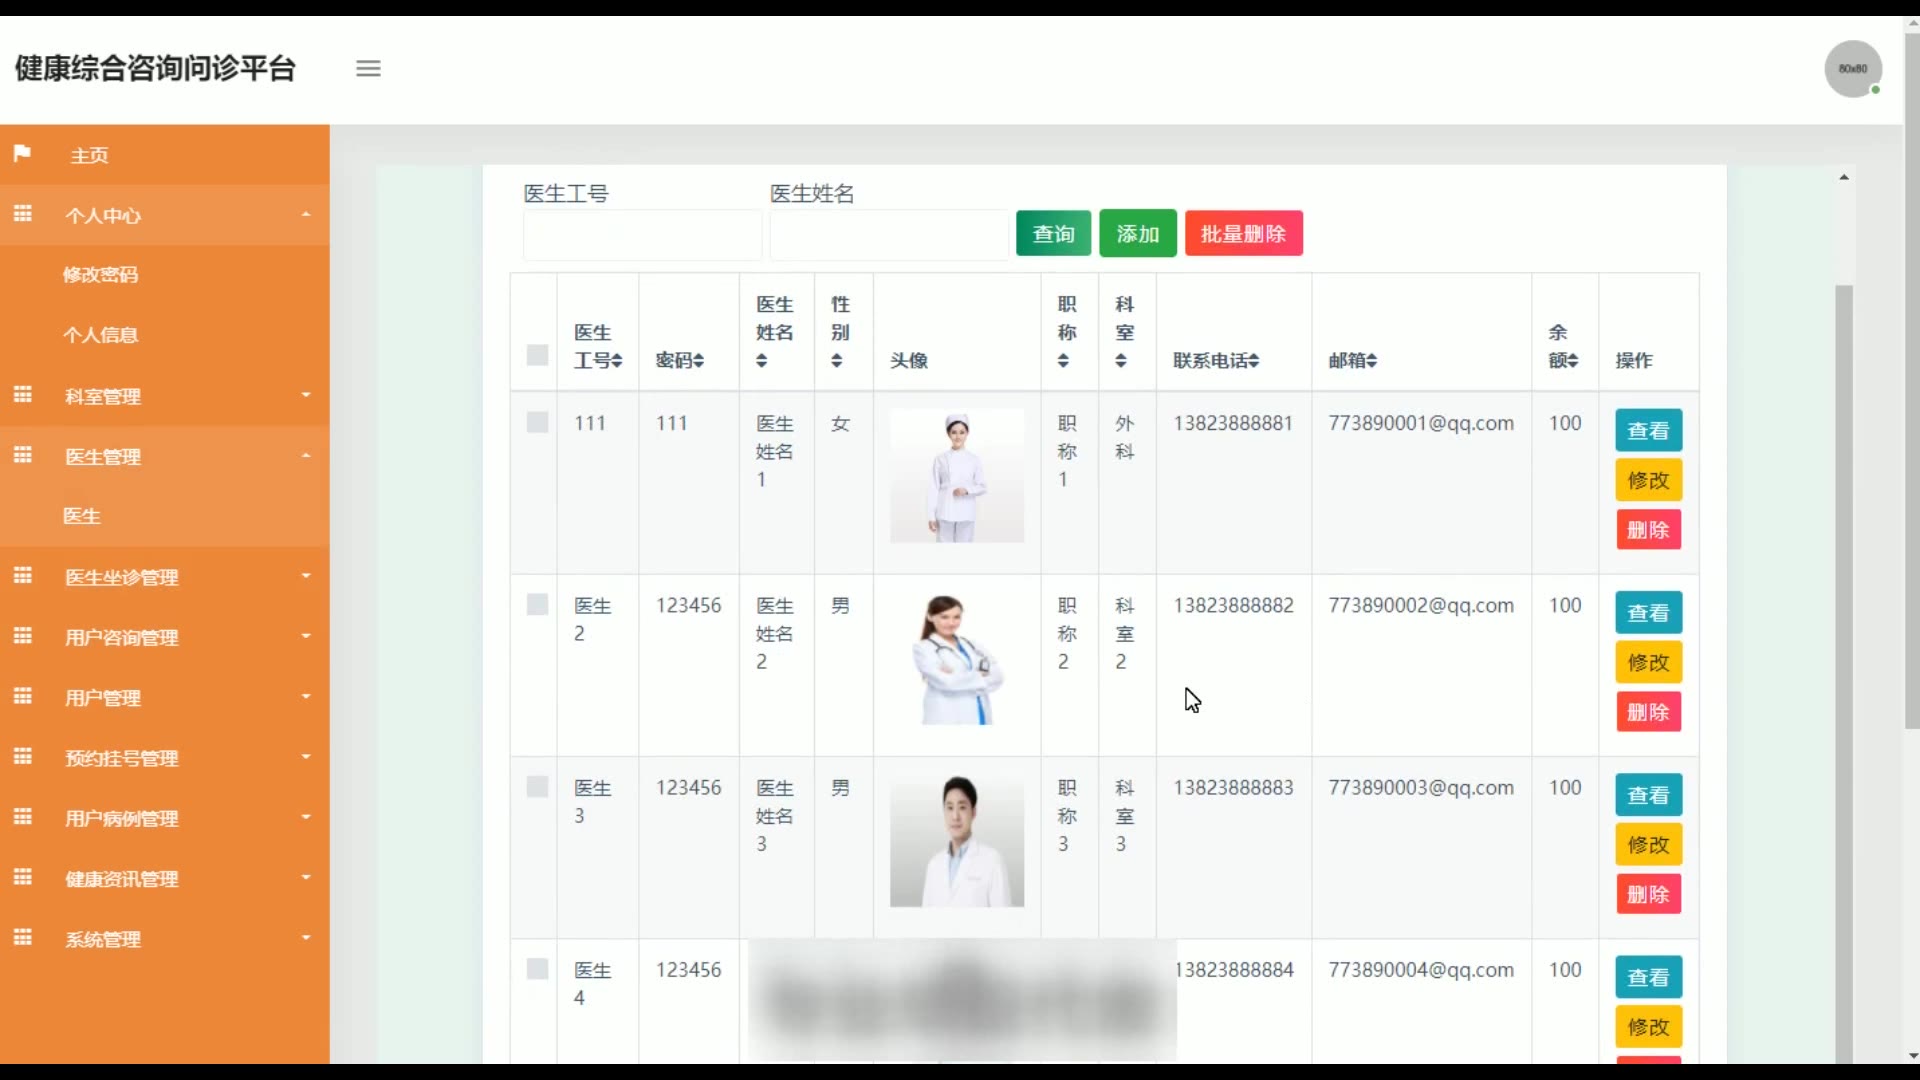
Task: Sort the 联系电话 column
Action: (x=1253, y=361)
